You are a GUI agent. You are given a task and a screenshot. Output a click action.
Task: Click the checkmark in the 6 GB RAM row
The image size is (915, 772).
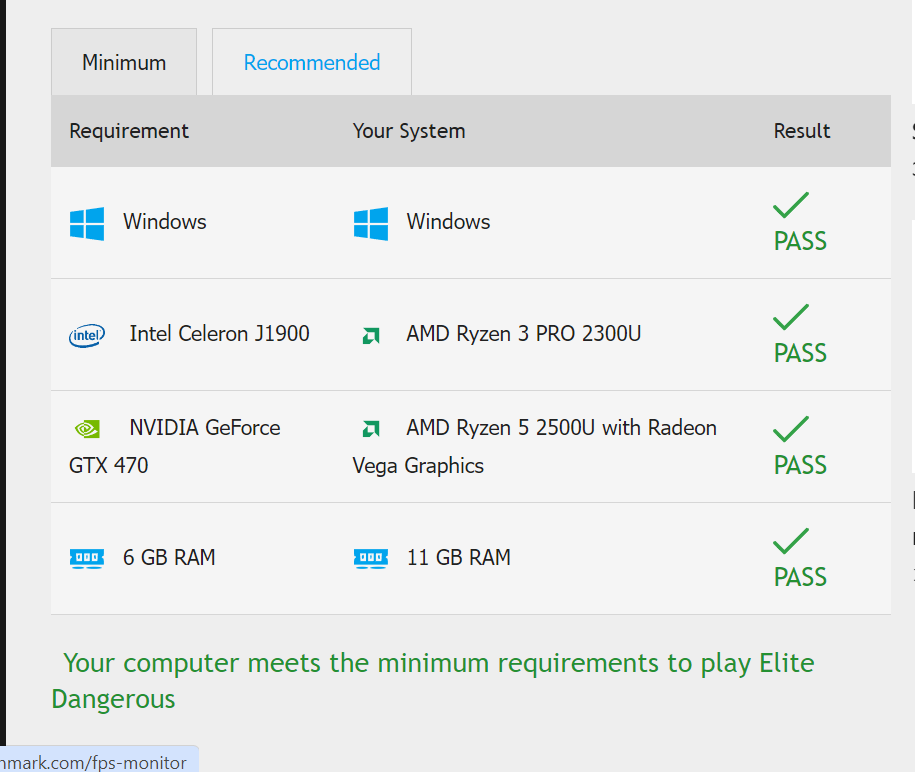(x=791, y=541)
